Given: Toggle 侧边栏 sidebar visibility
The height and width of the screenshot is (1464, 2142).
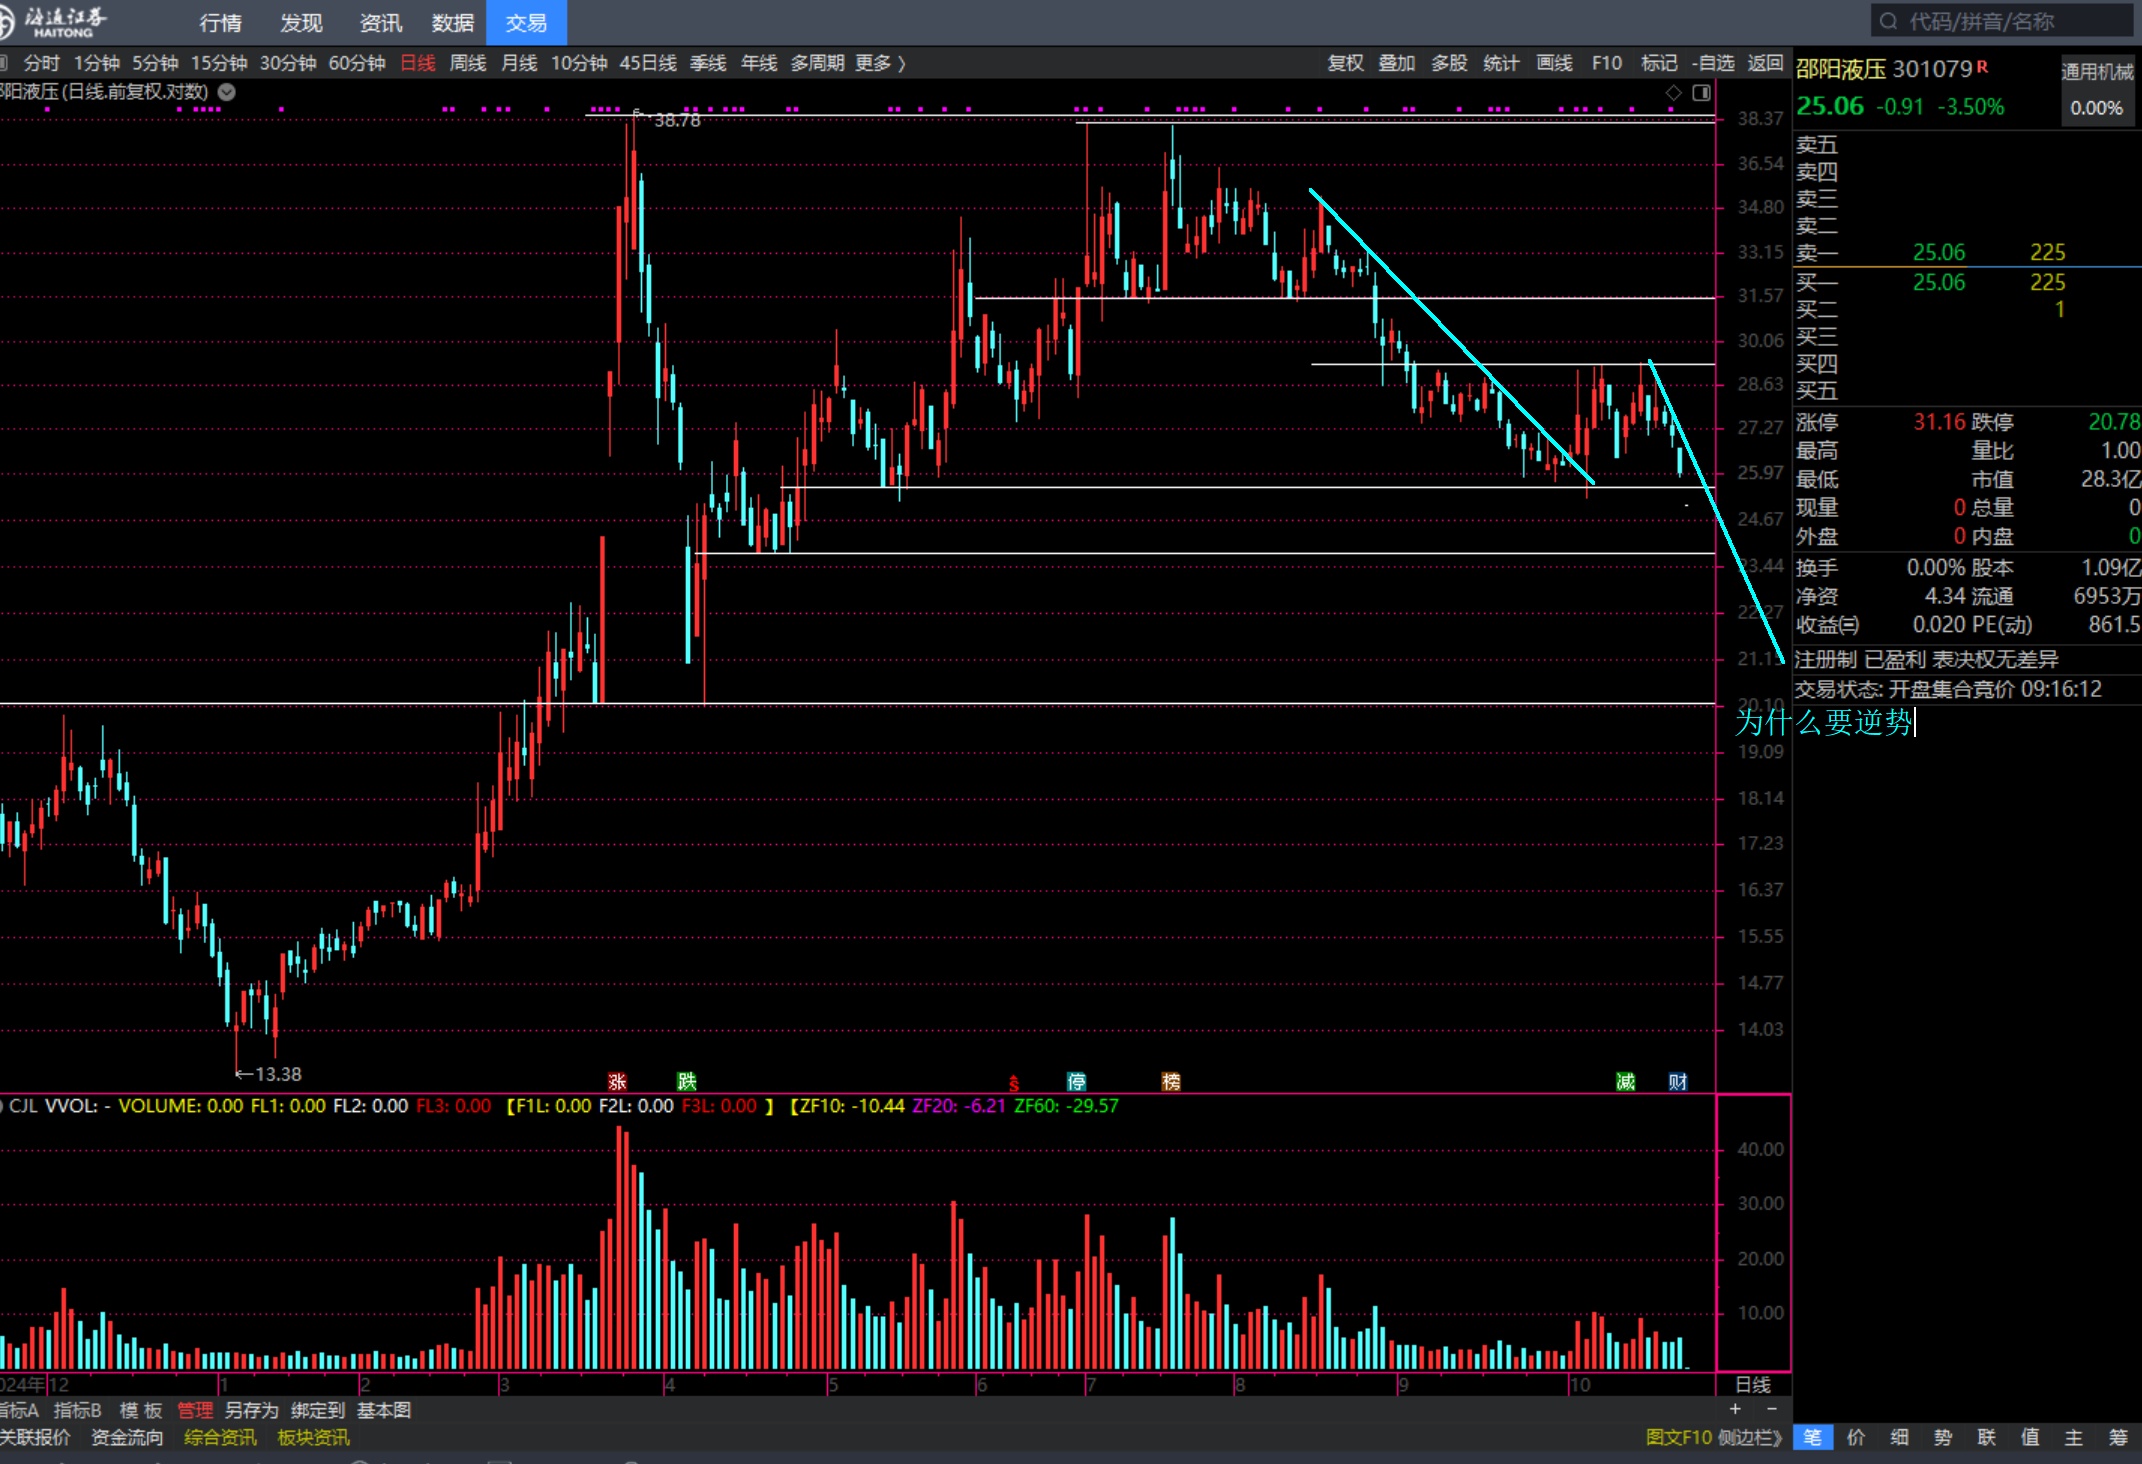Looking at the screenshot, I should (1750, 1437).
